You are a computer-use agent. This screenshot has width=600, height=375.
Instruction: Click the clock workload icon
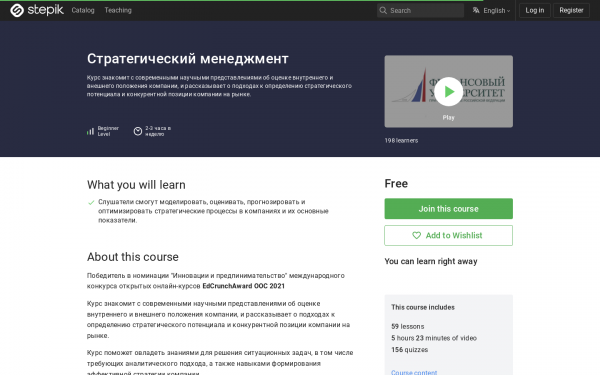click(138, 131)
